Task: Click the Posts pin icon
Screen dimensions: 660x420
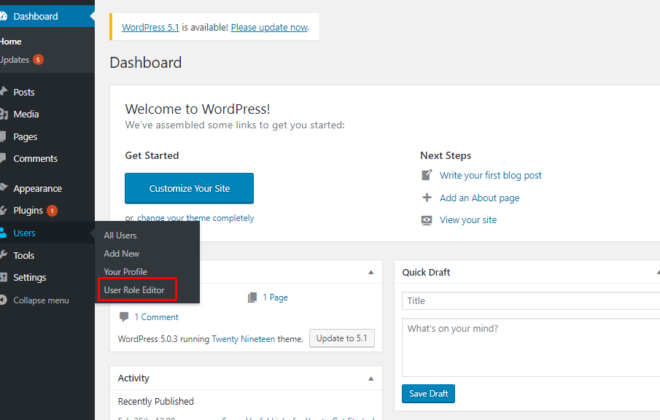Action: click(3, 91)
